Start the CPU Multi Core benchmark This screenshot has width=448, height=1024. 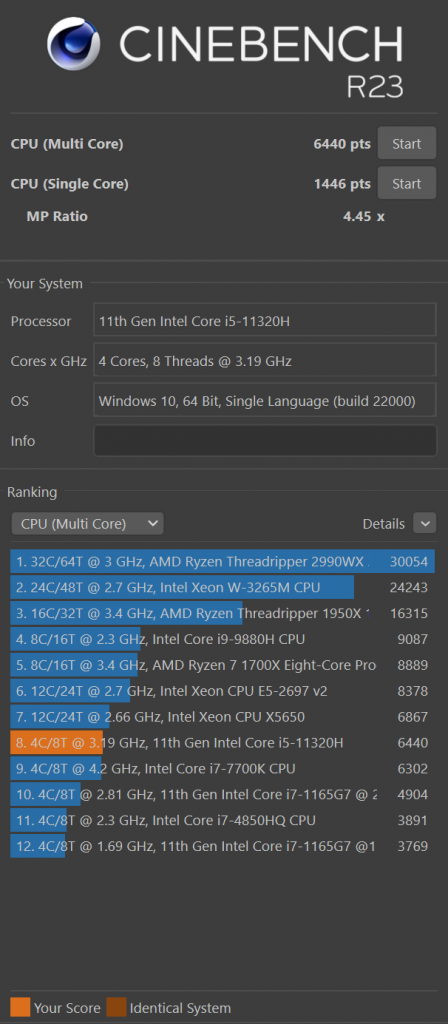[406, 144]
